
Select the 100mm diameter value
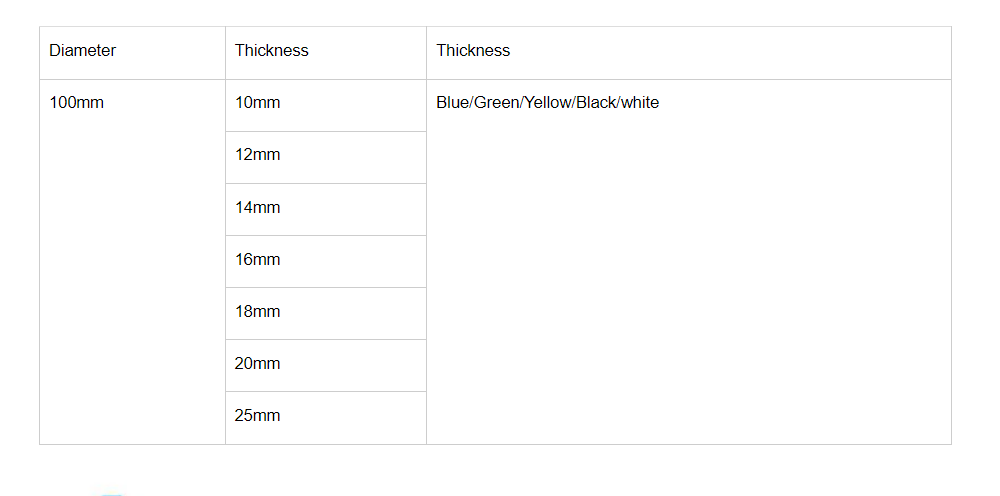(x=77, y=103)
